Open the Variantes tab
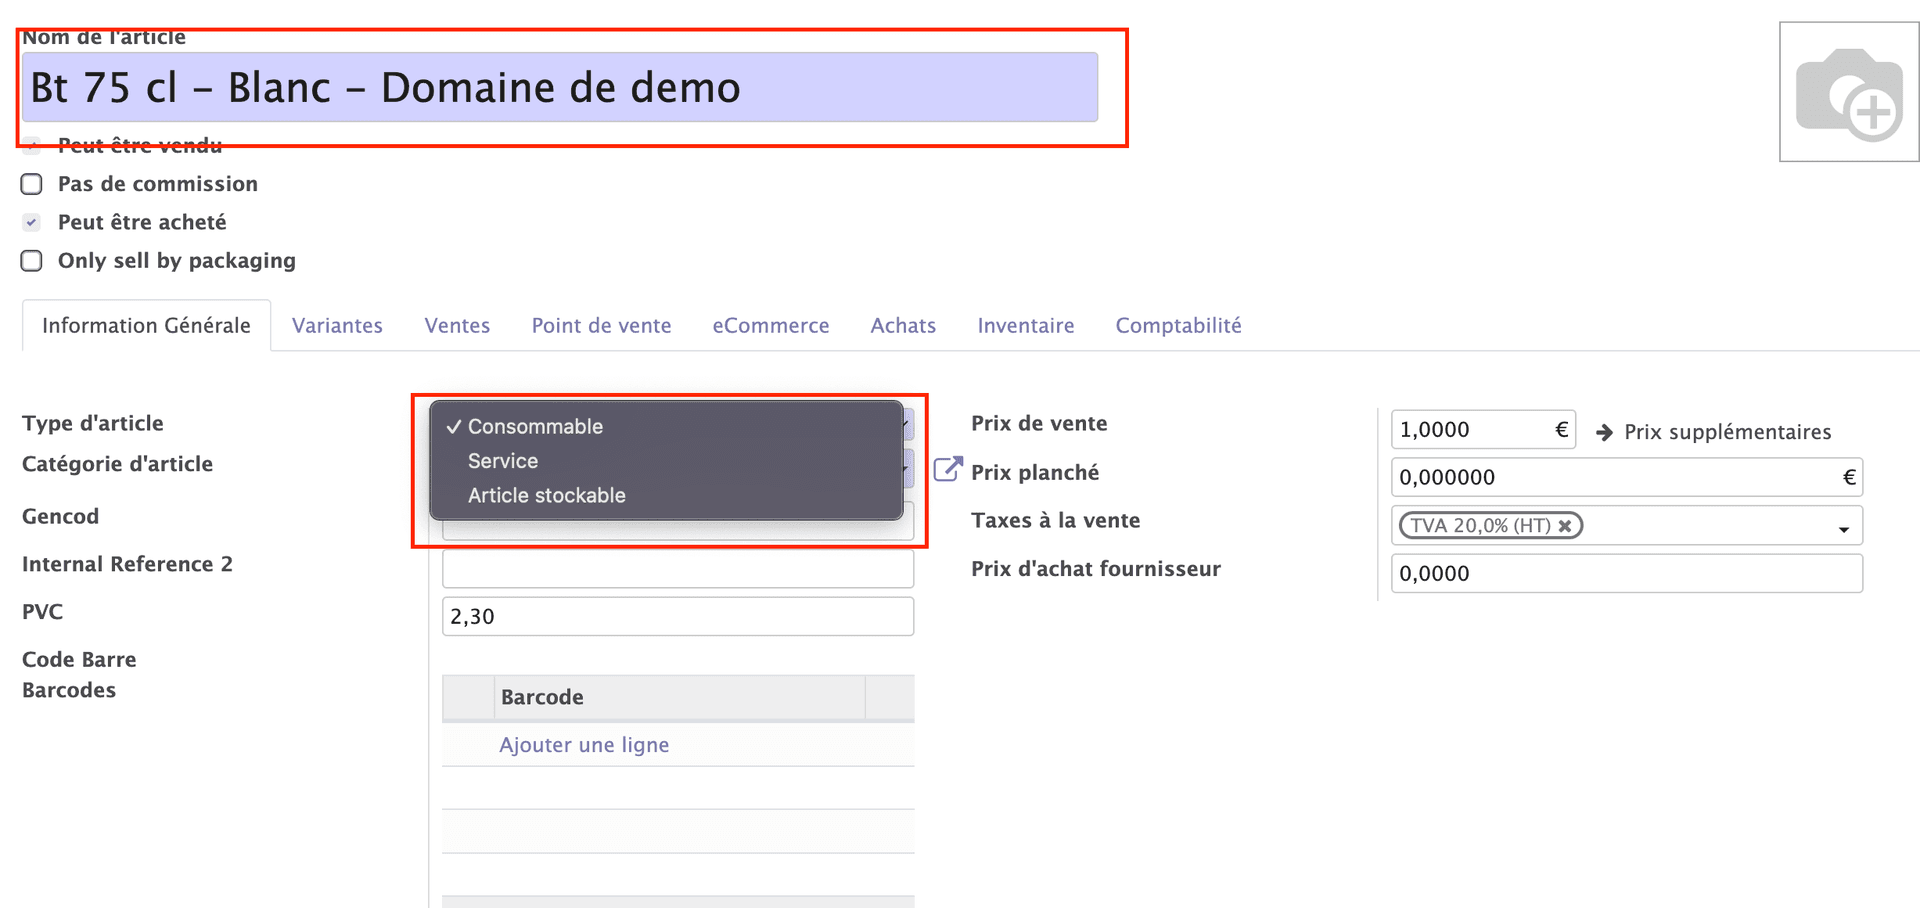The width and height of the screenshot is (1920, 908). pos(337,325)
